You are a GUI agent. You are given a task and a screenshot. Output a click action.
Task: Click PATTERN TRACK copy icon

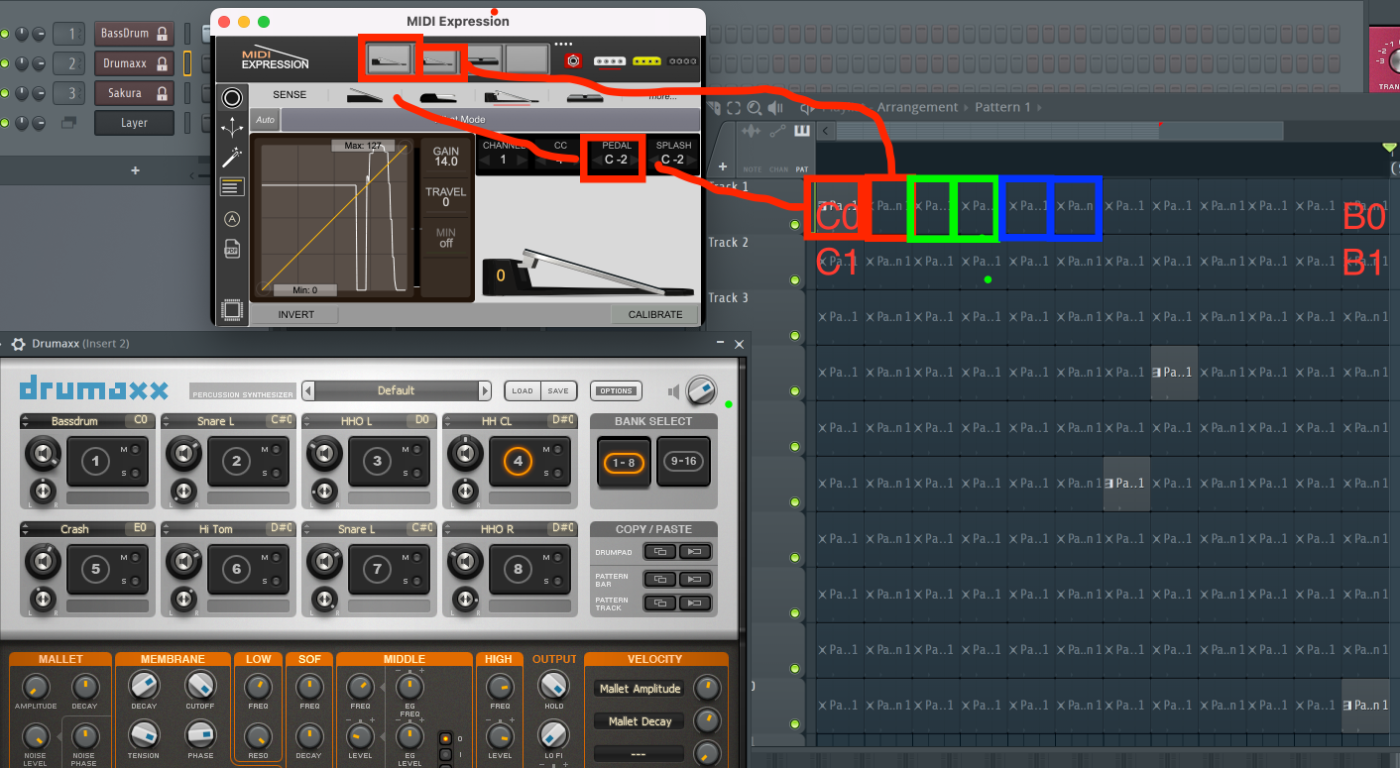(658, 604)
